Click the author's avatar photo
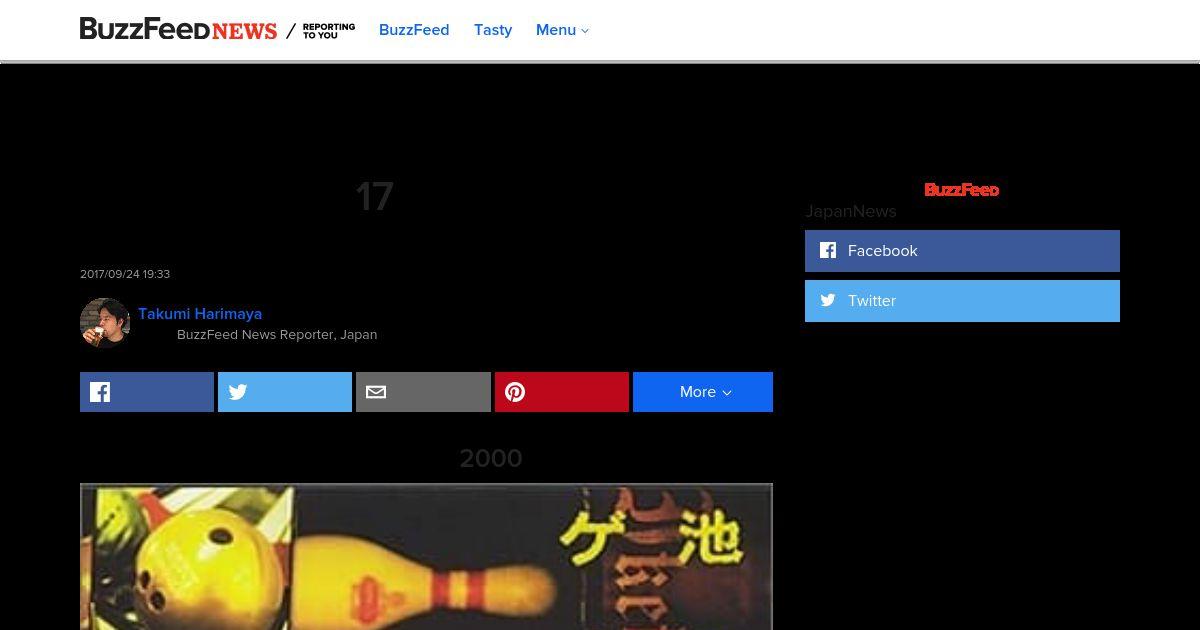Image resolution: width=1200 pixels, height=630 pixels. pos(105,323)
